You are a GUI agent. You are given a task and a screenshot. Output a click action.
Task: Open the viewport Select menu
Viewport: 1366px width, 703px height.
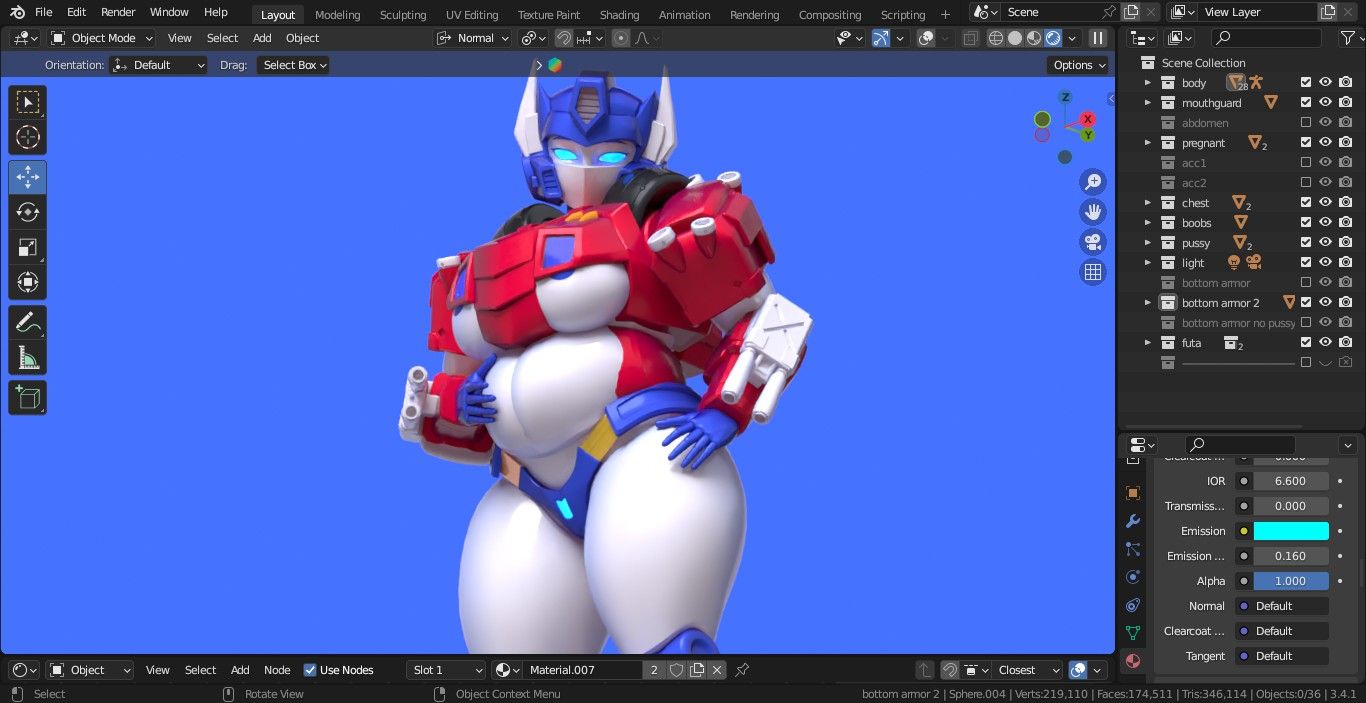tap(222, 38)
